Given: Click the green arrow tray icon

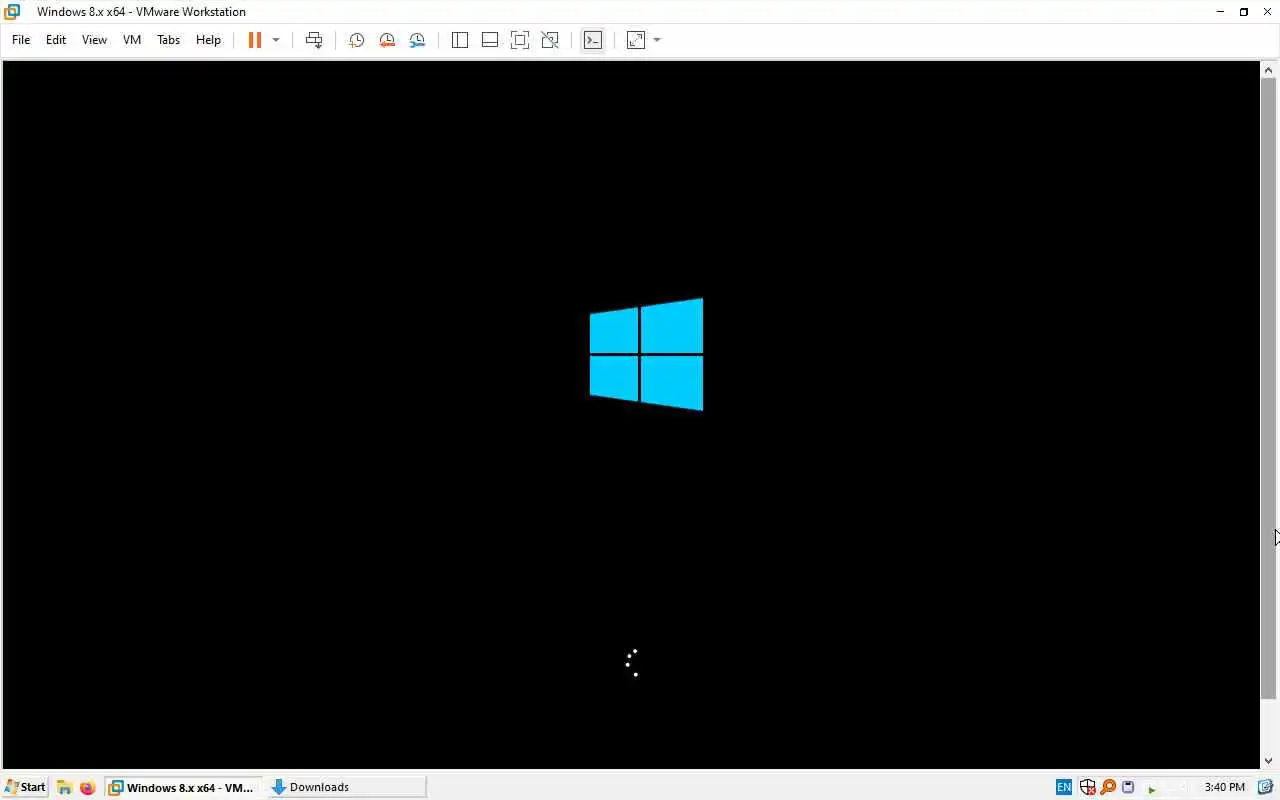Looking at the screenshot, I should pyautogui.click(x=1152, y=789).
